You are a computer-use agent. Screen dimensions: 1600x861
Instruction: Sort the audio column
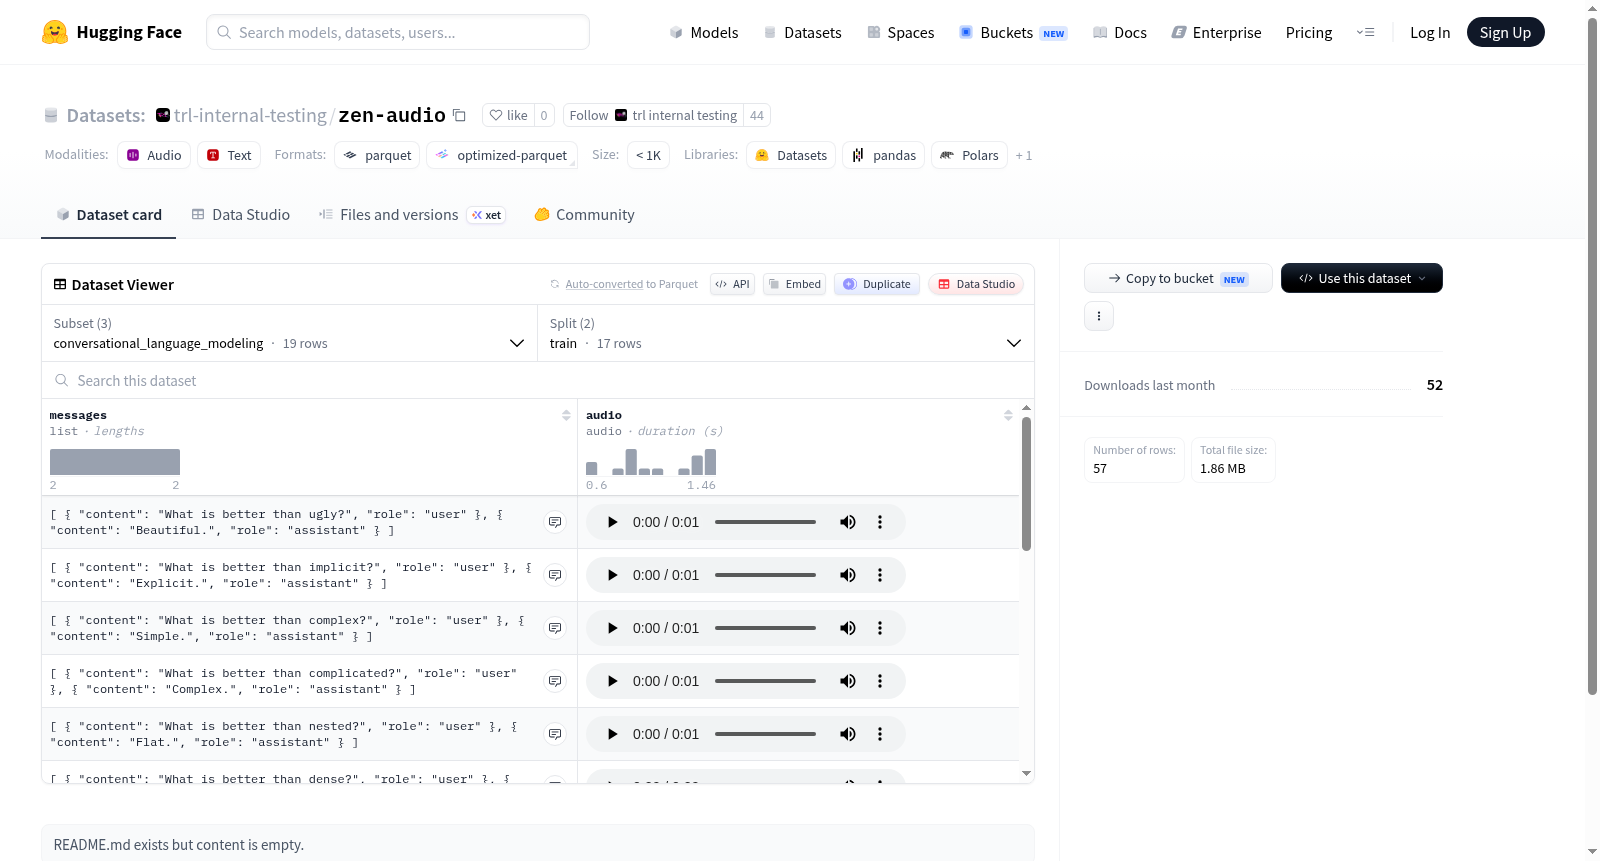pos(1008,415)
